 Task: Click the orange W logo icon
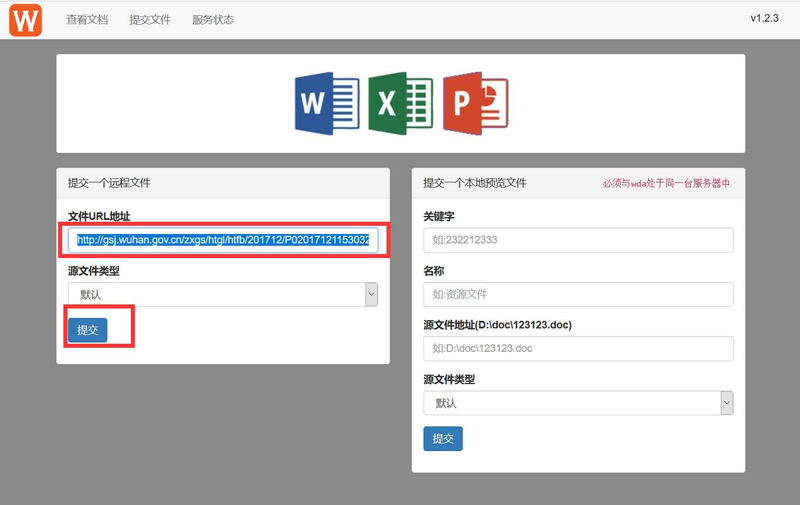click(x=26, y=20)
